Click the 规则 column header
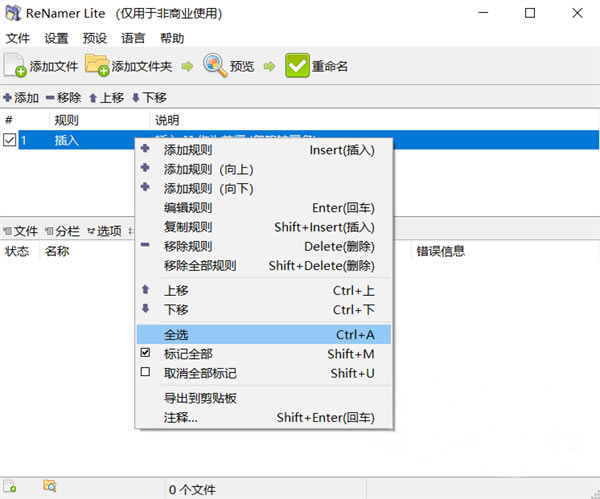 (x=99, y=121)
